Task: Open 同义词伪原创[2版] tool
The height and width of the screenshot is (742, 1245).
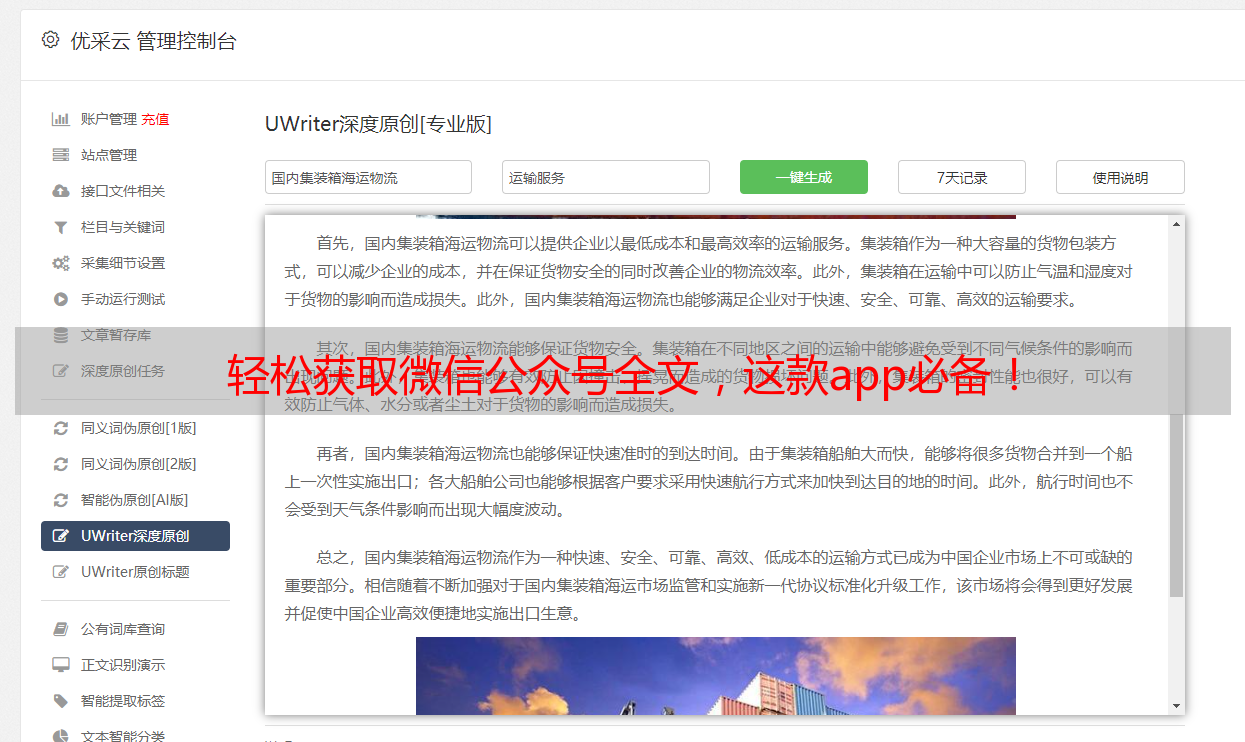Action: [139, 464]
